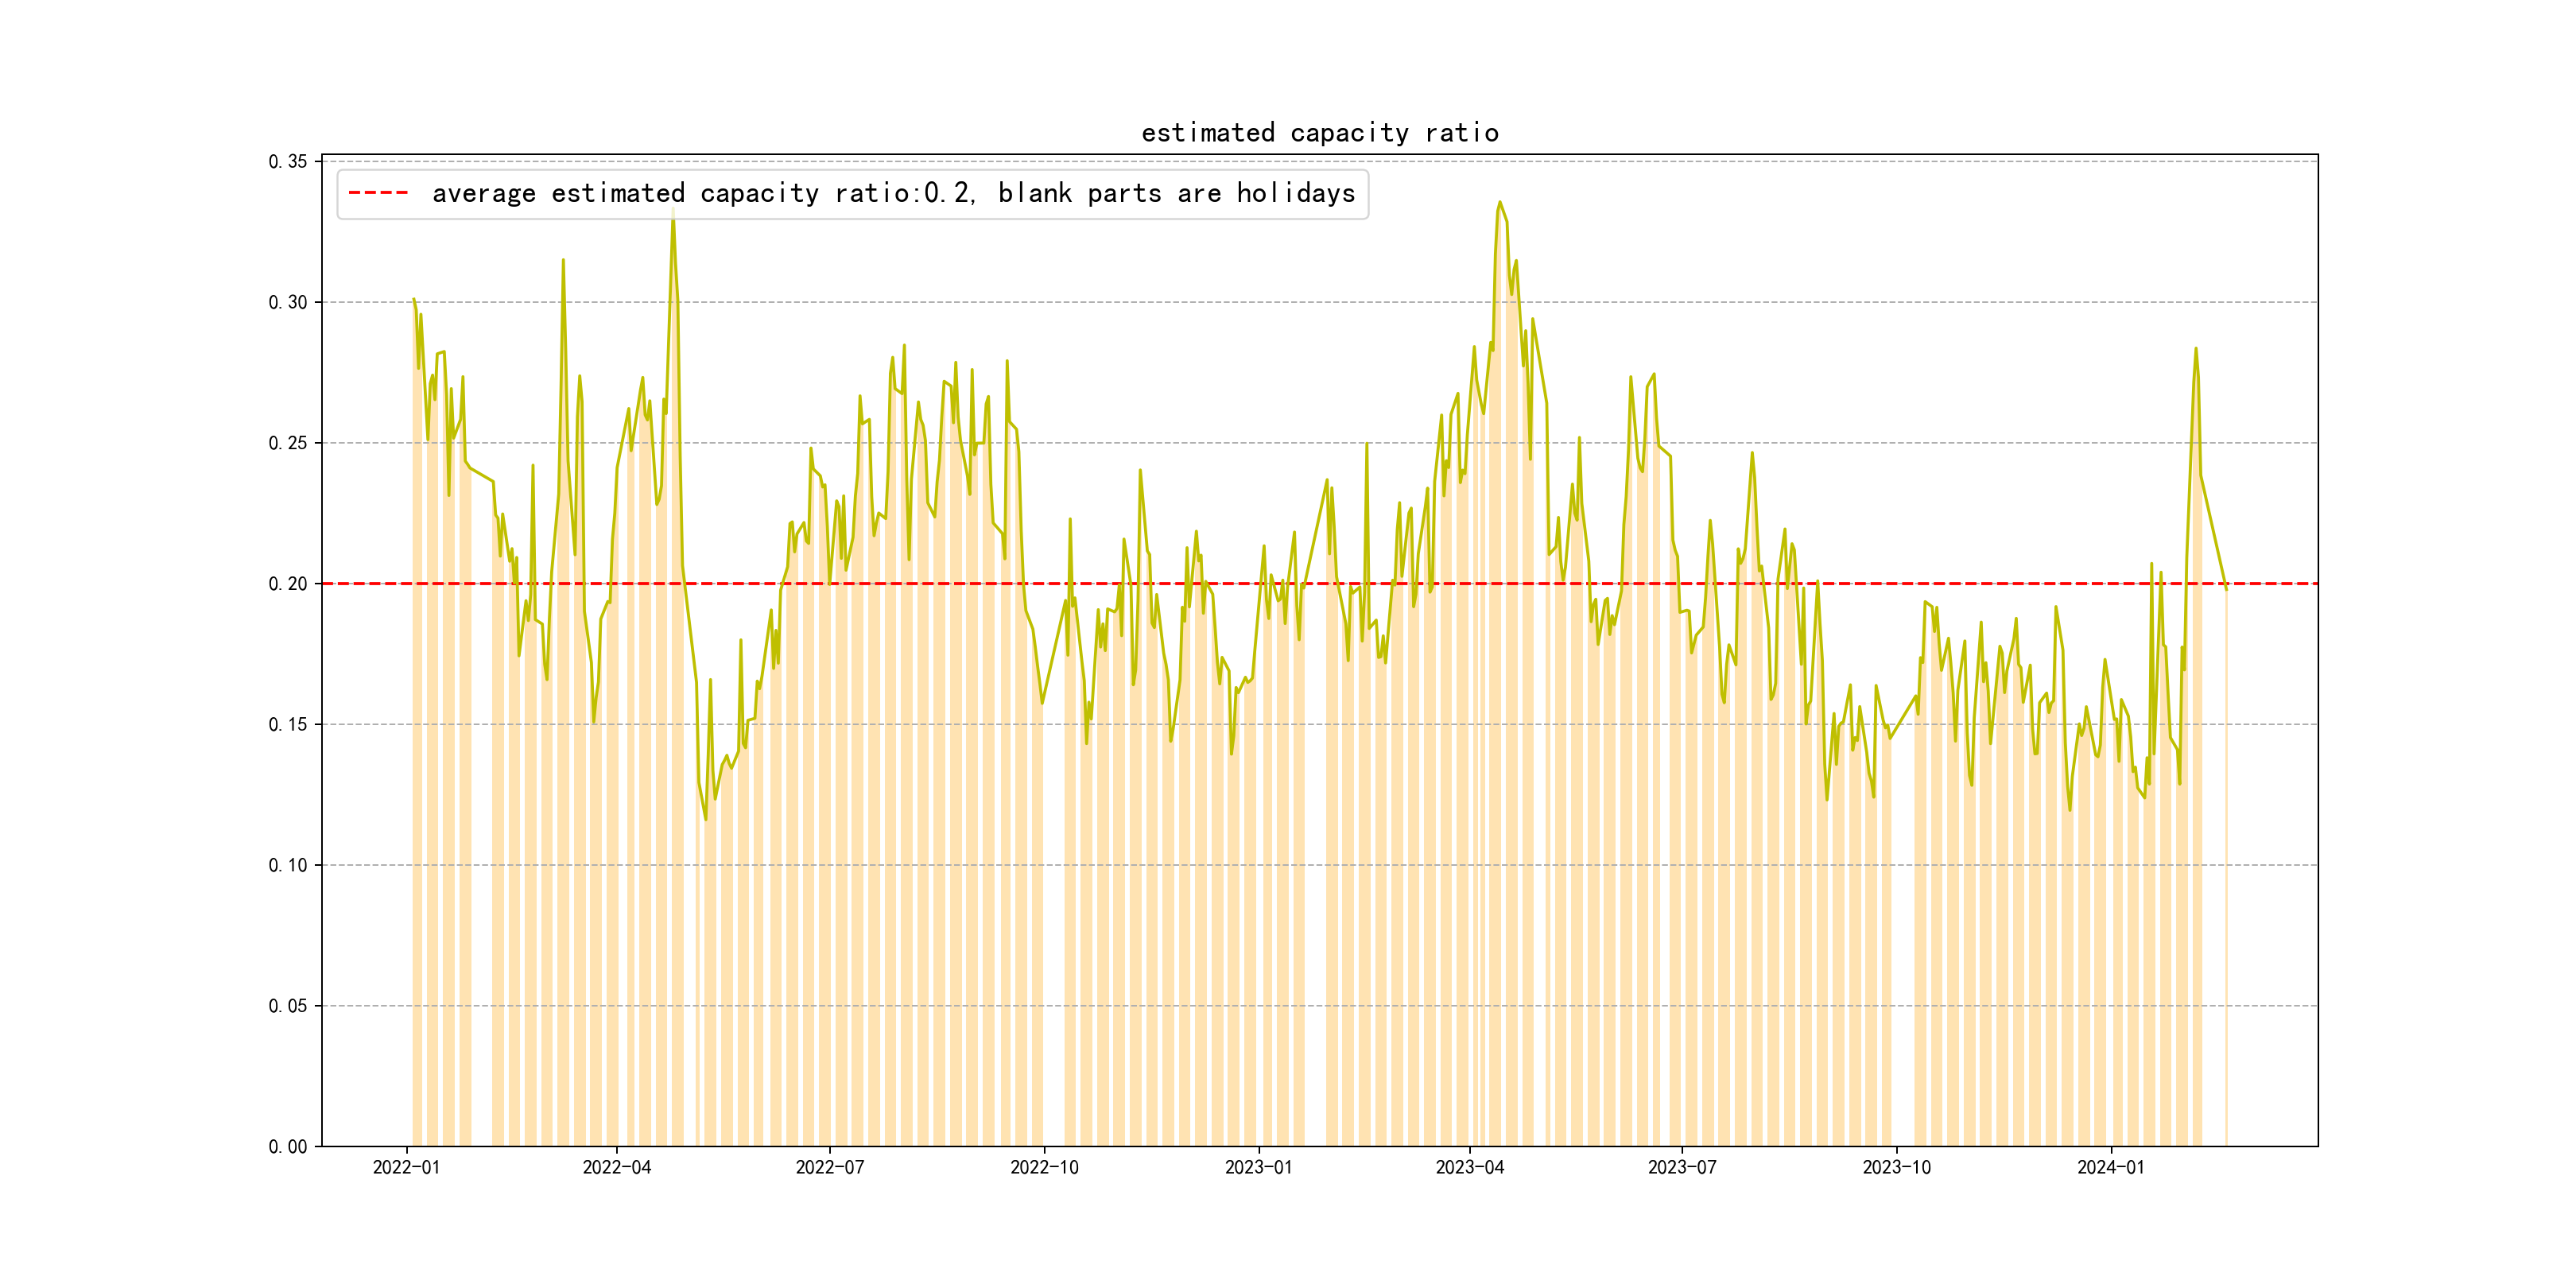Screen dimensions: 2576x1288
Task: Click the legend text about holidays
Action: click(893, 193)
